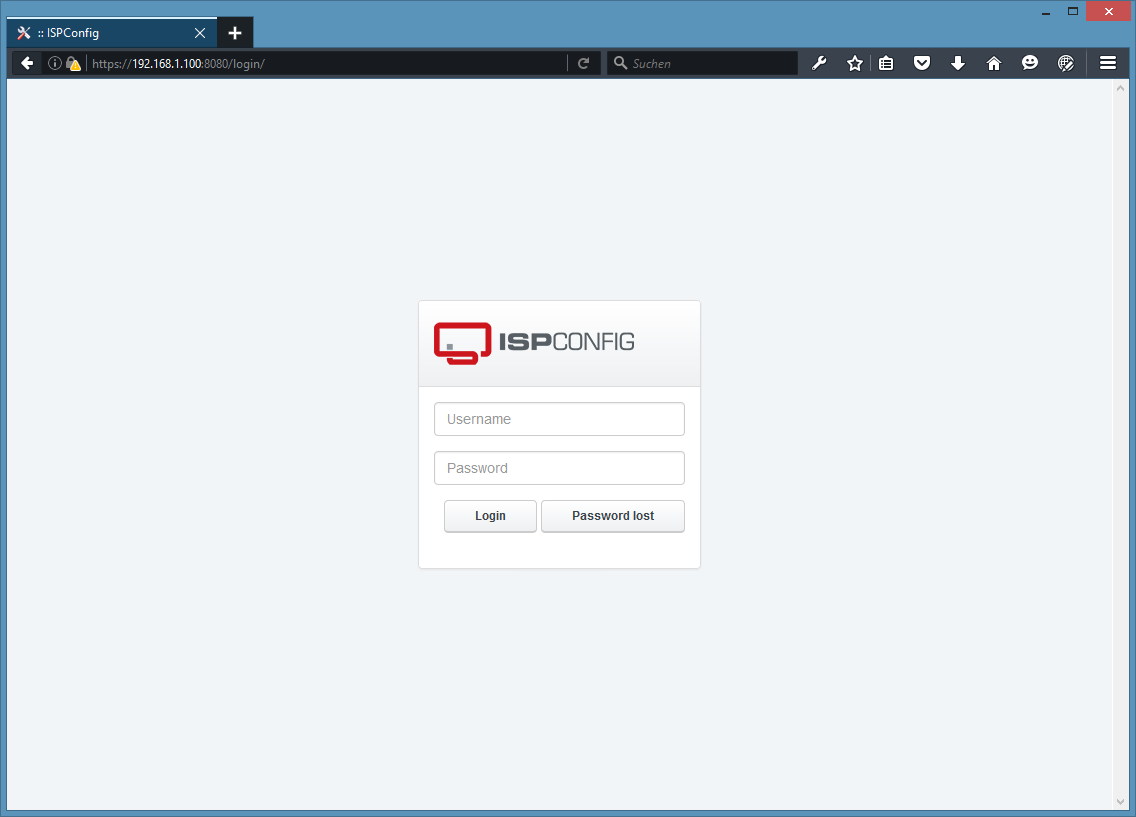Image resolution: width=1136 pixels, height=817 pixels.
Task: Click the scrollbar down arrow
Action: (x=1121, y=802)
